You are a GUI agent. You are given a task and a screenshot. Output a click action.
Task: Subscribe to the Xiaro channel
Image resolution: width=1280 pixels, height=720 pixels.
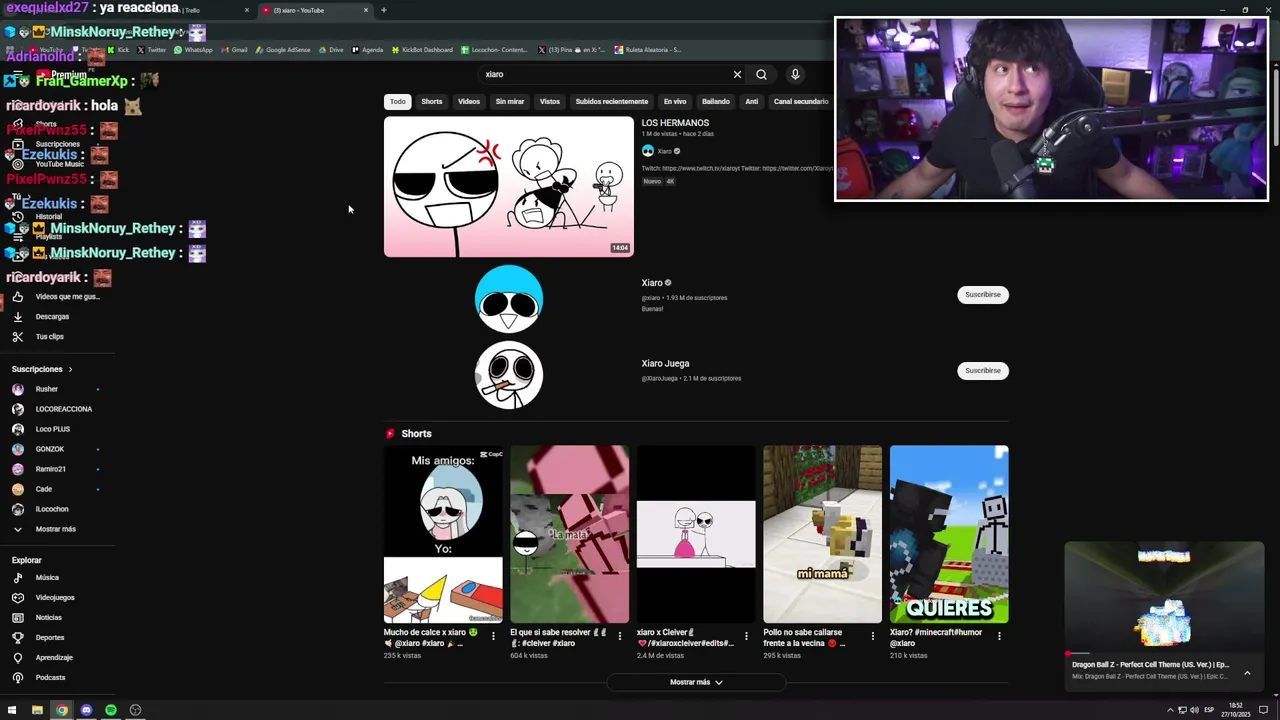point(983,295)
